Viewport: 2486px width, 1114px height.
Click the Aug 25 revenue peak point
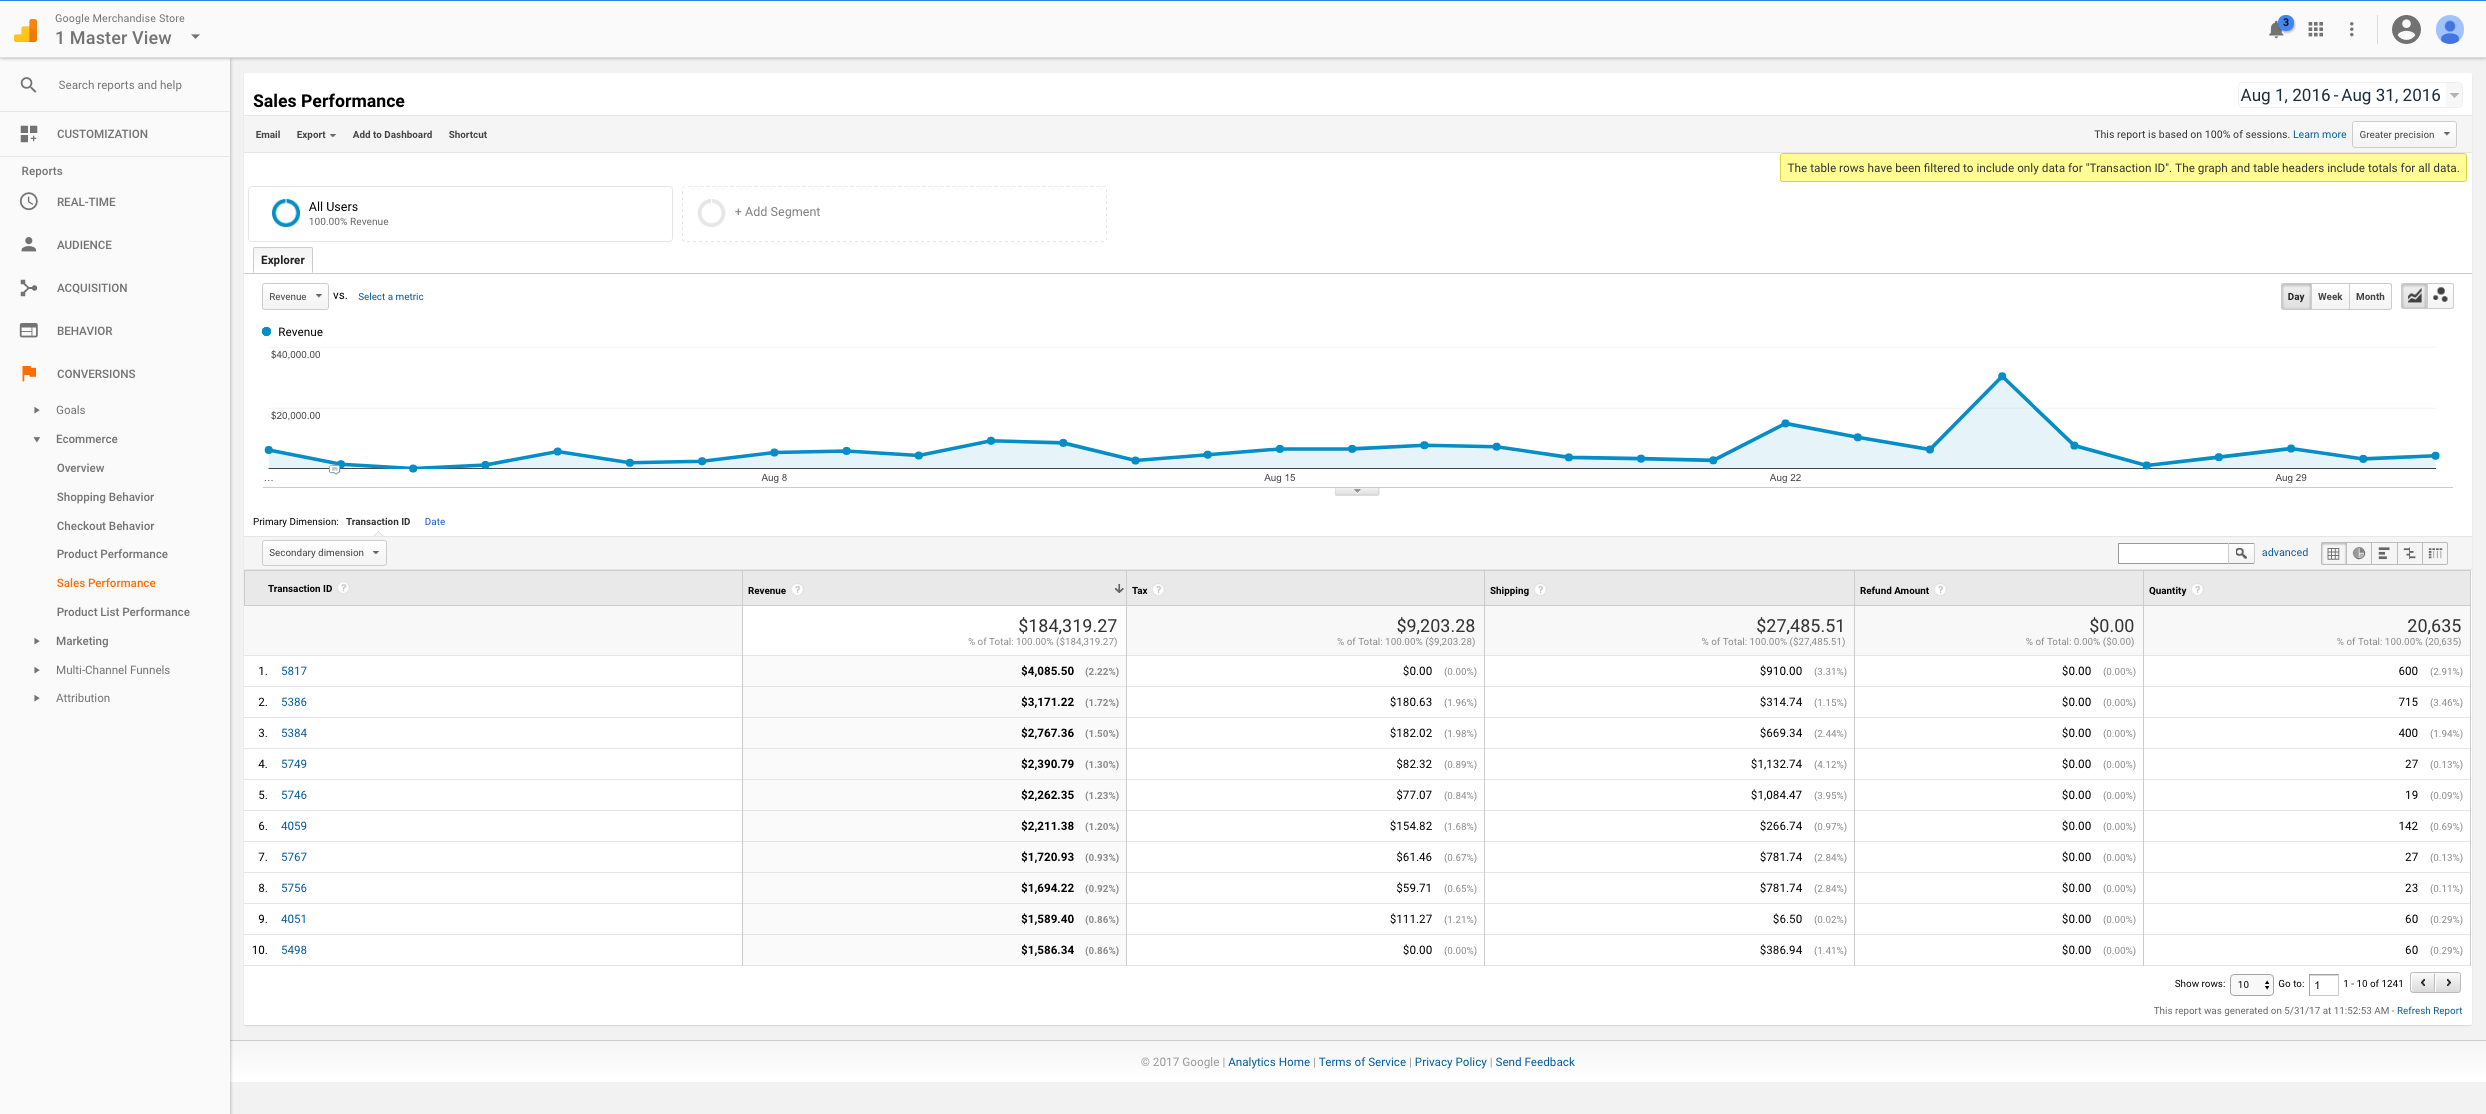2001,376
